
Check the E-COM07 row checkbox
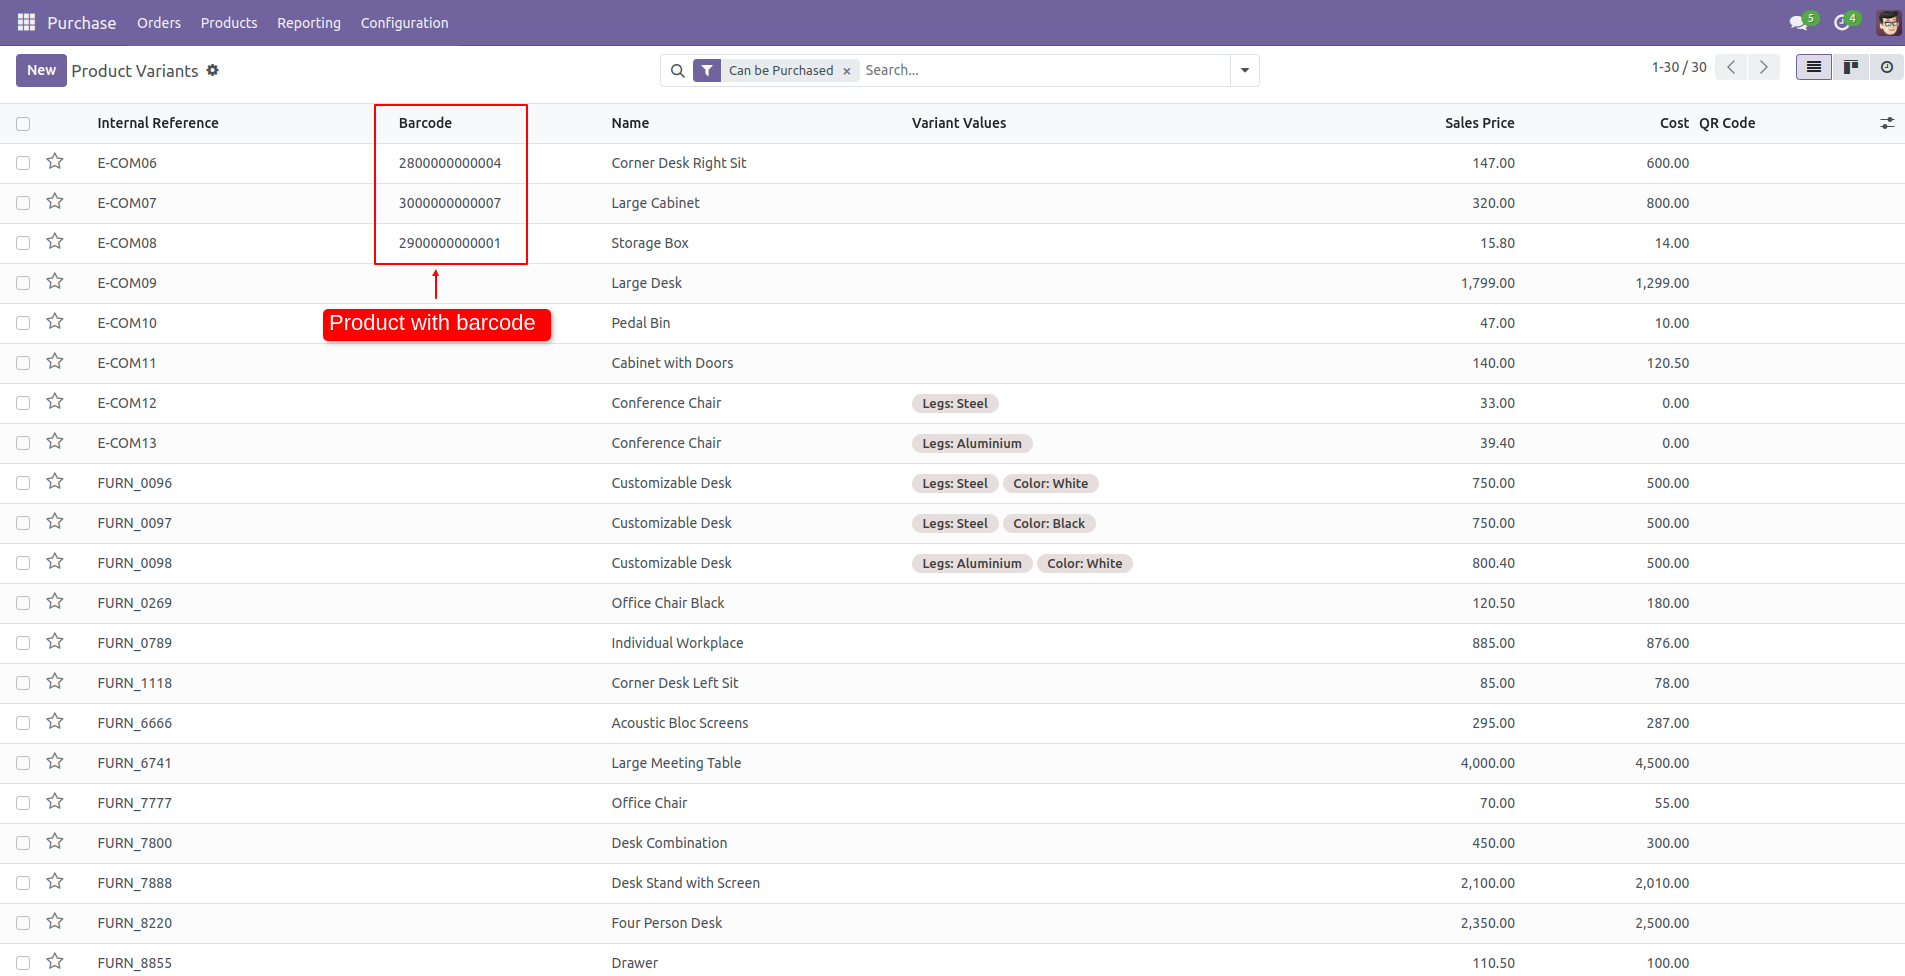point(23,203)
